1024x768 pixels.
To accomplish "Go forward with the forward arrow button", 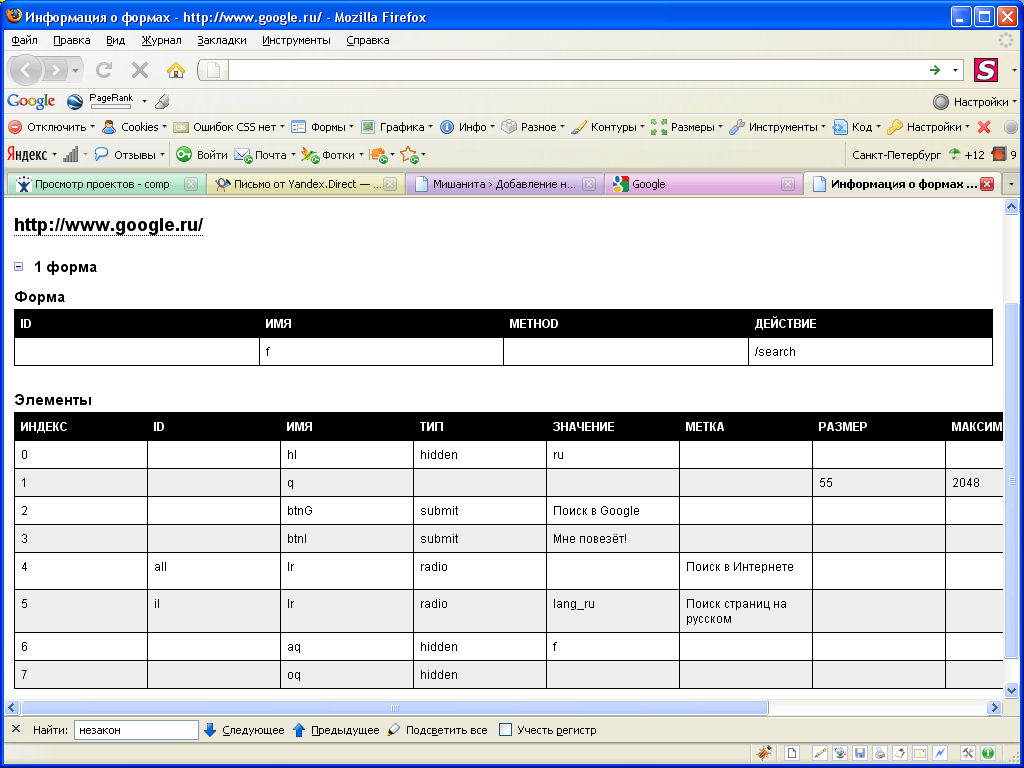I will point(57,70).
